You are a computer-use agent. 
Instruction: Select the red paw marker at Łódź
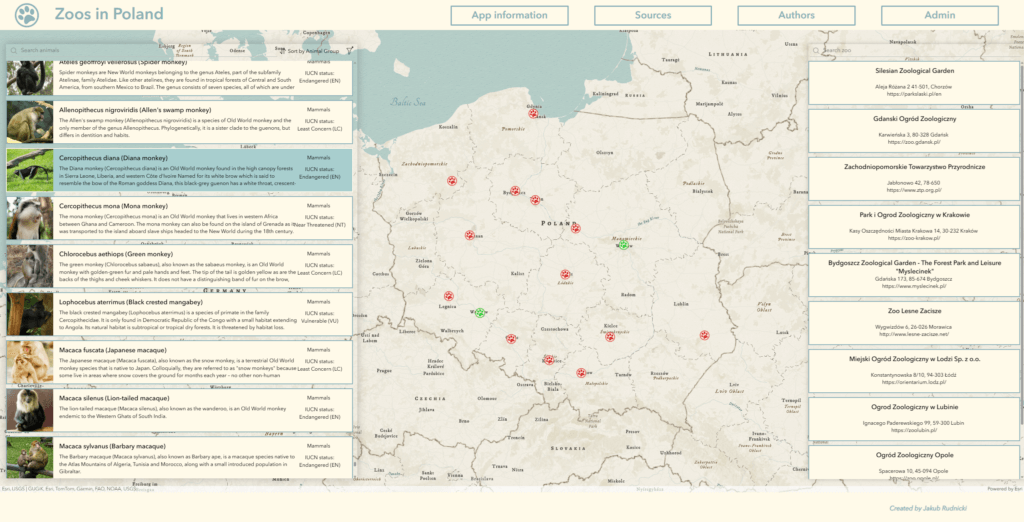(565, 274)
